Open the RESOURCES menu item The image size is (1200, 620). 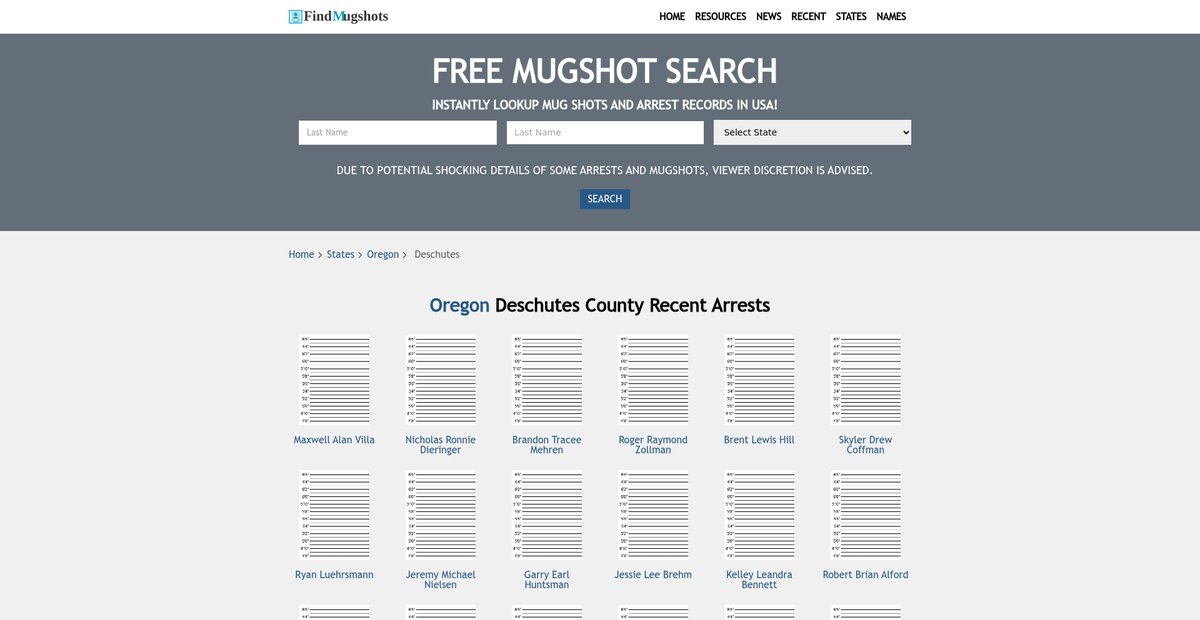721,17
